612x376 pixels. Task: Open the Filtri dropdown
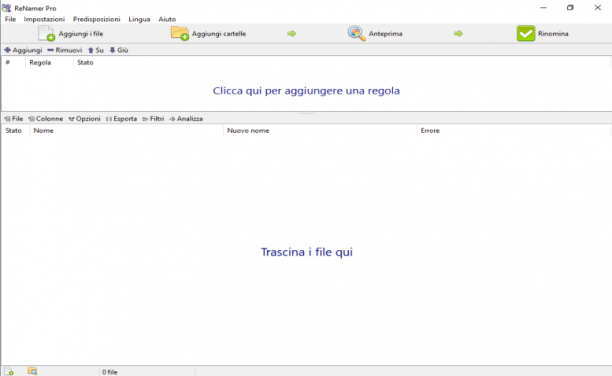(153, 119)
